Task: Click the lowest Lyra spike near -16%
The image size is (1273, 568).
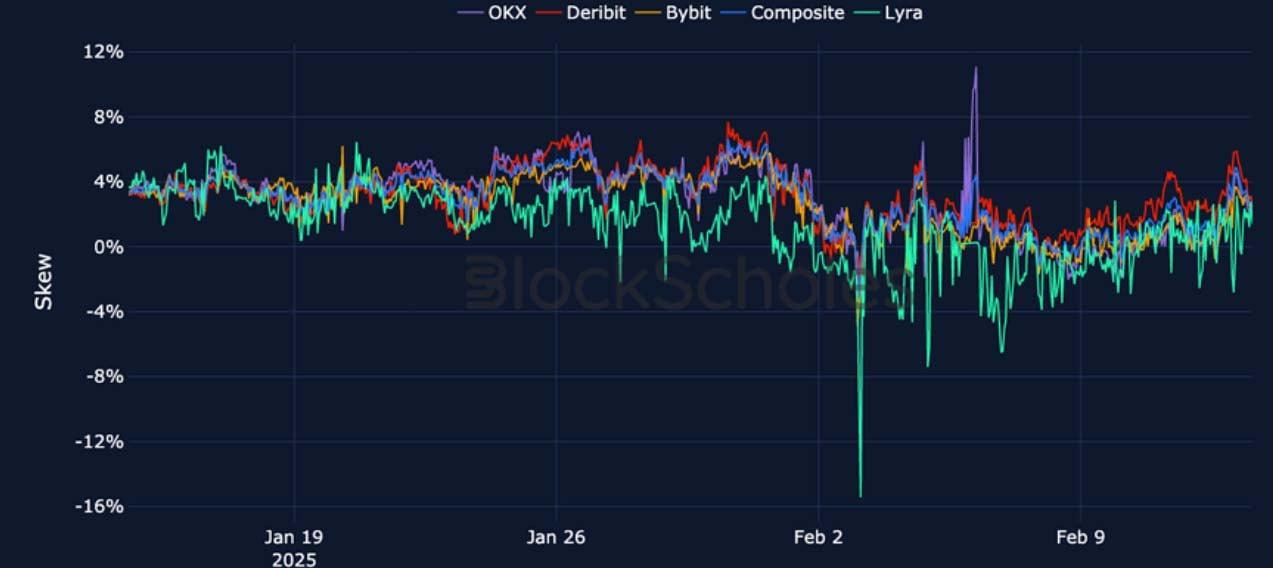Action: coord(860,495)
